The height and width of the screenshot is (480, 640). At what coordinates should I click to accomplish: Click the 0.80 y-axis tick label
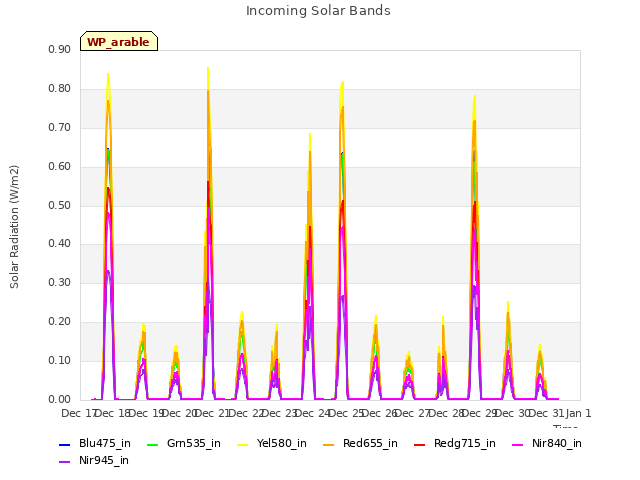point(60,89)
